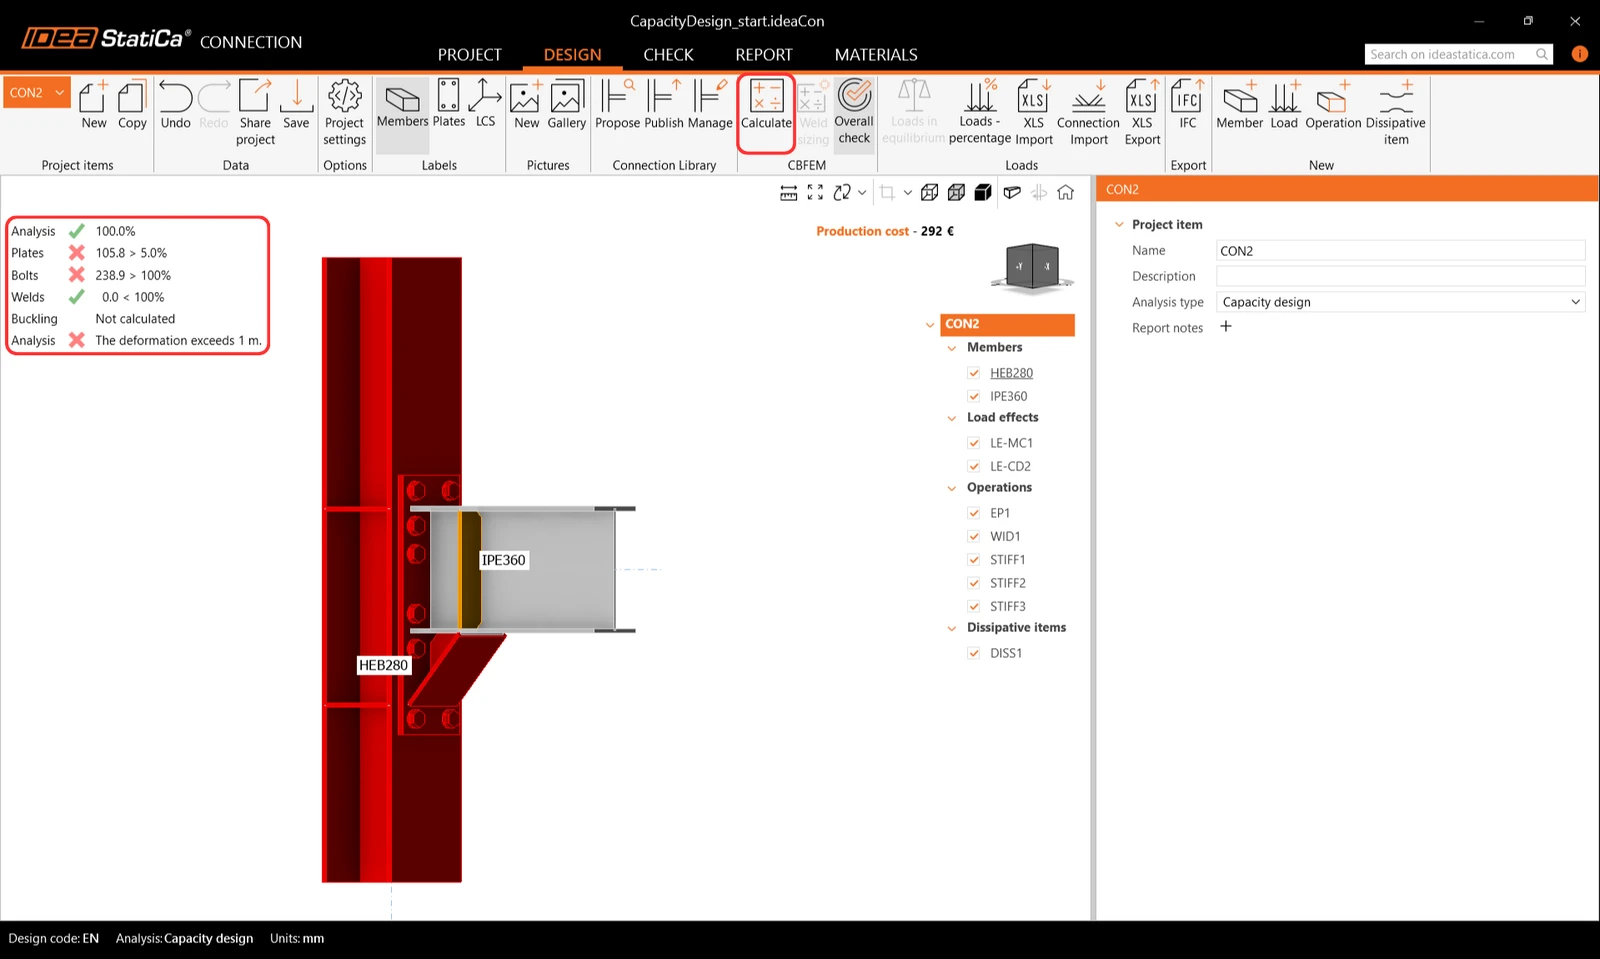Screen dimensions: 1600x959
Task: Switch to the REPORT tab
Action: click(764, 55)
